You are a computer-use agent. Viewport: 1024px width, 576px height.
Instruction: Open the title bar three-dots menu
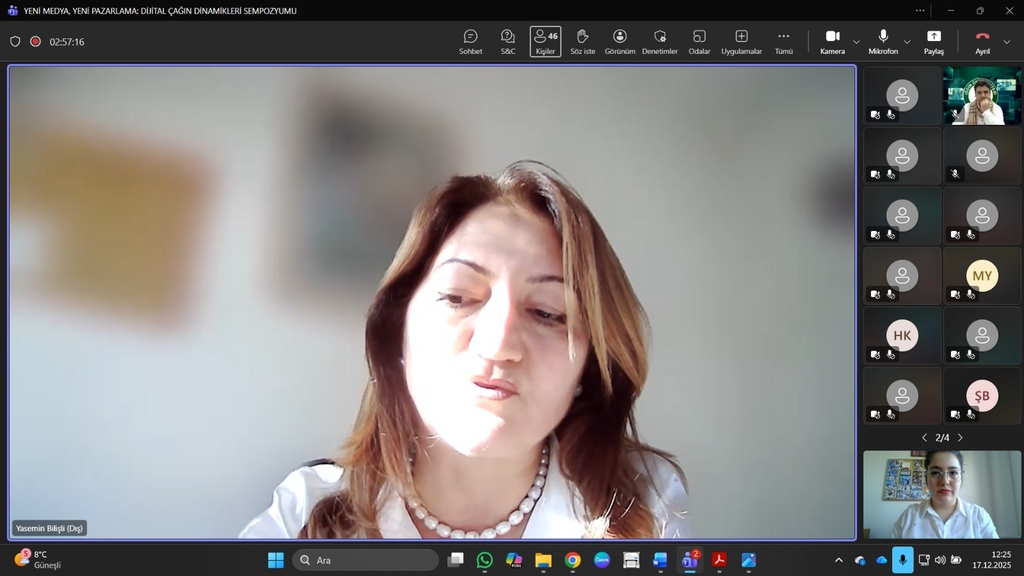click(920, 10)
